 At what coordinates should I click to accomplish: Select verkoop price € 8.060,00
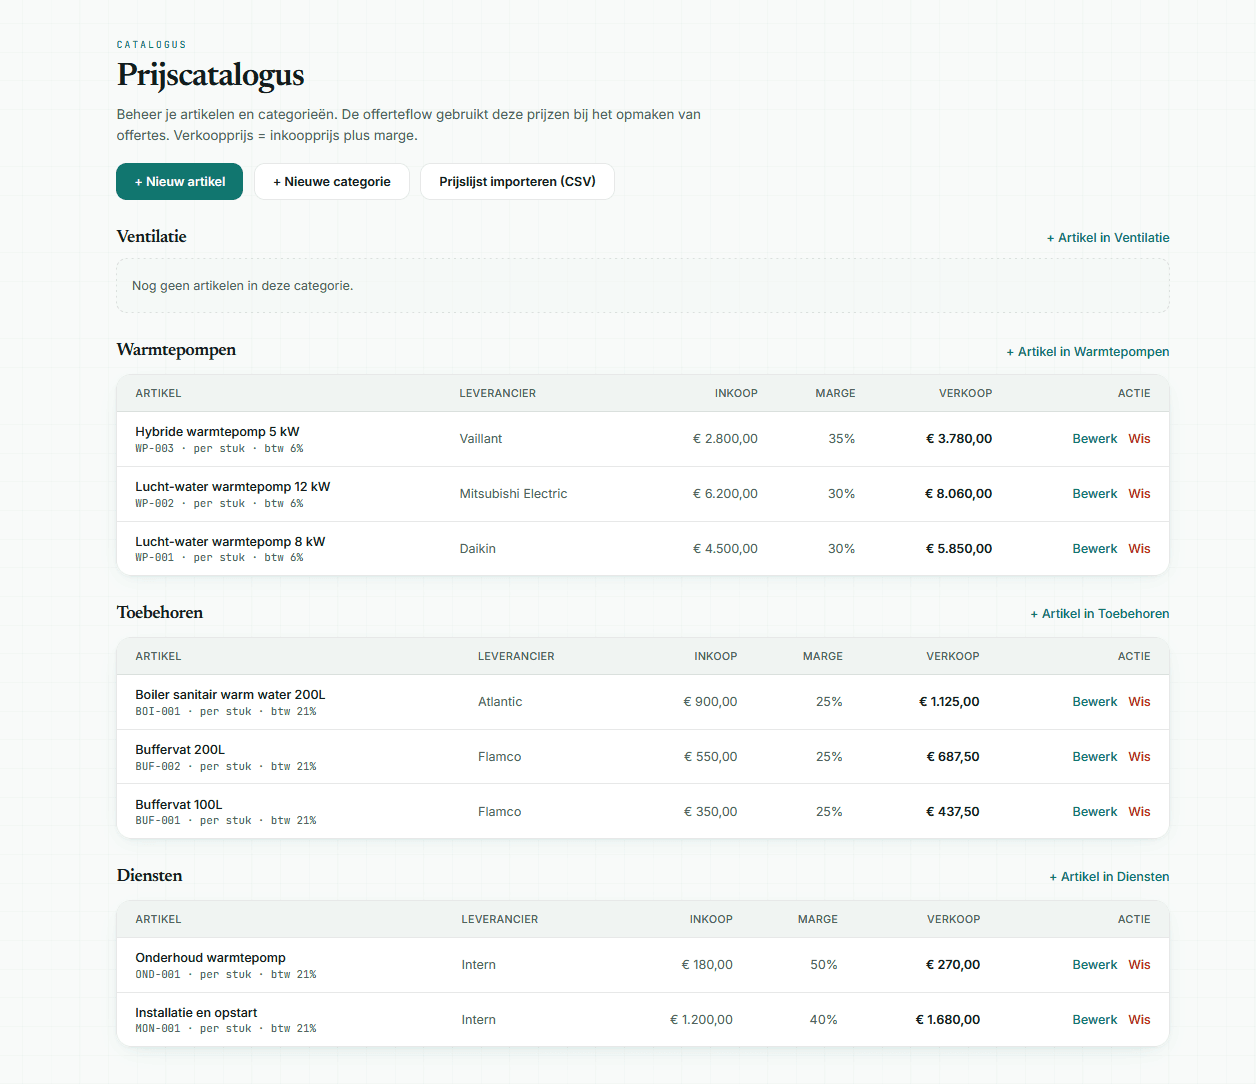point(959,494)
